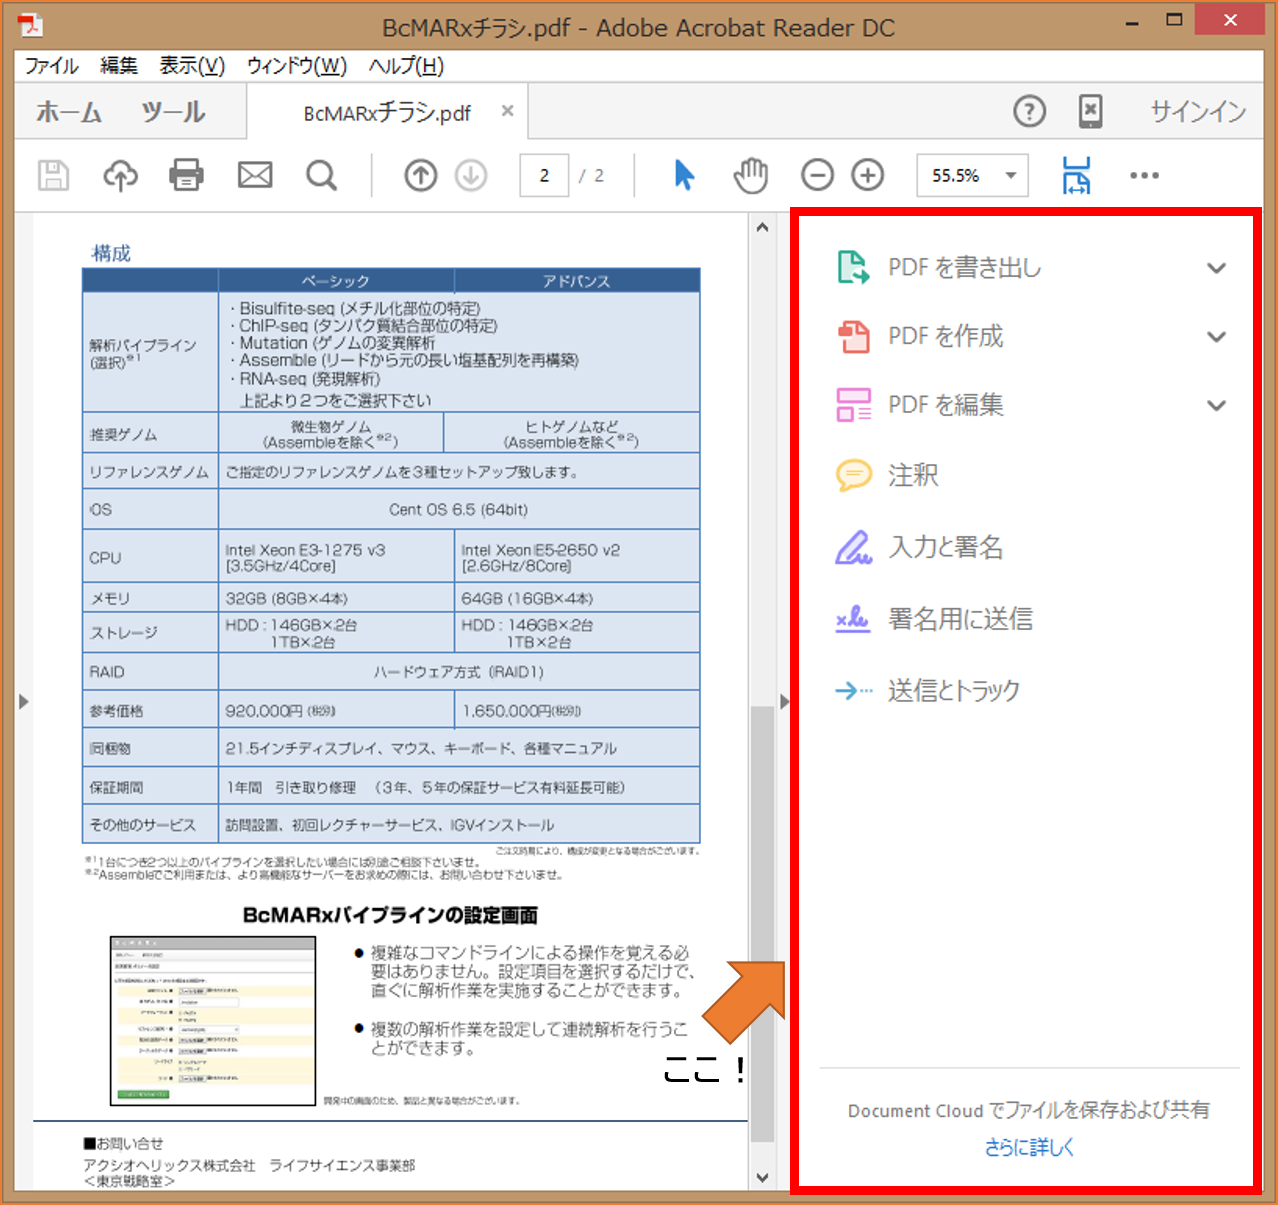Screen dimensions: 1278x1205
Task: Open more tools ellipsis menu
Action: point(1144,175)
